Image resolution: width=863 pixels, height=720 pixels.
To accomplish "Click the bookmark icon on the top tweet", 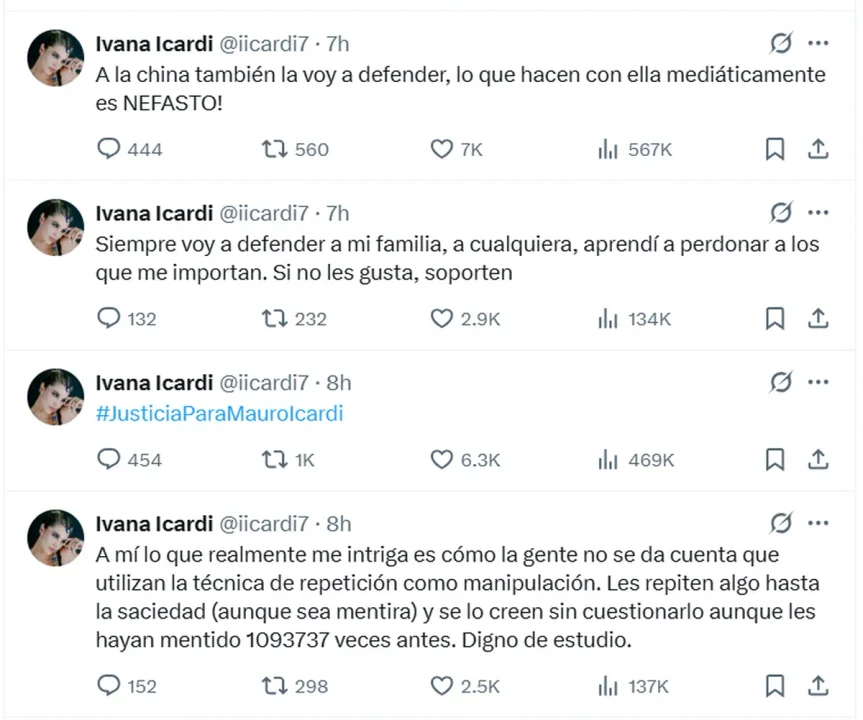I will click(776, 148).
